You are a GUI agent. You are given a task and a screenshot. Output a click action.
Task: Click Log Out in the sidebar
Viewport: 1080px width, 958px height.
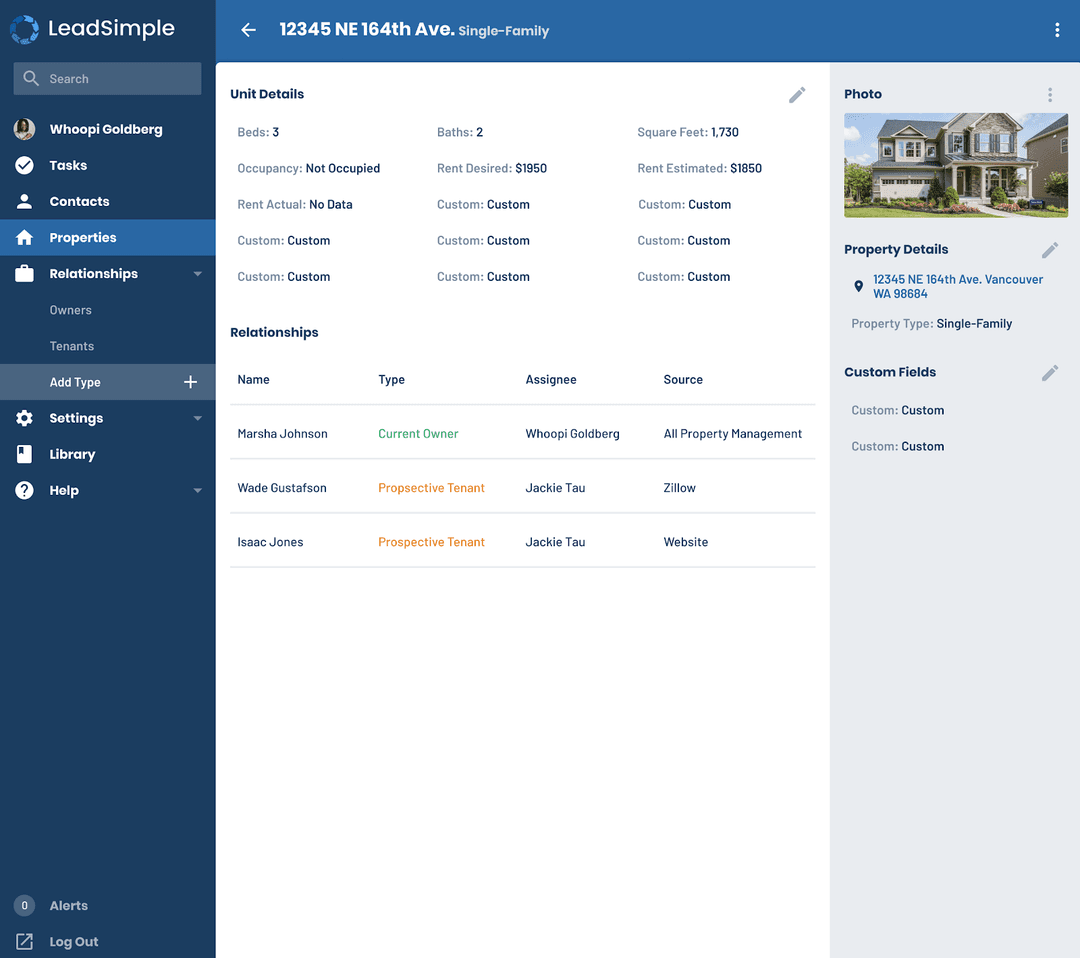pos(73,941)
